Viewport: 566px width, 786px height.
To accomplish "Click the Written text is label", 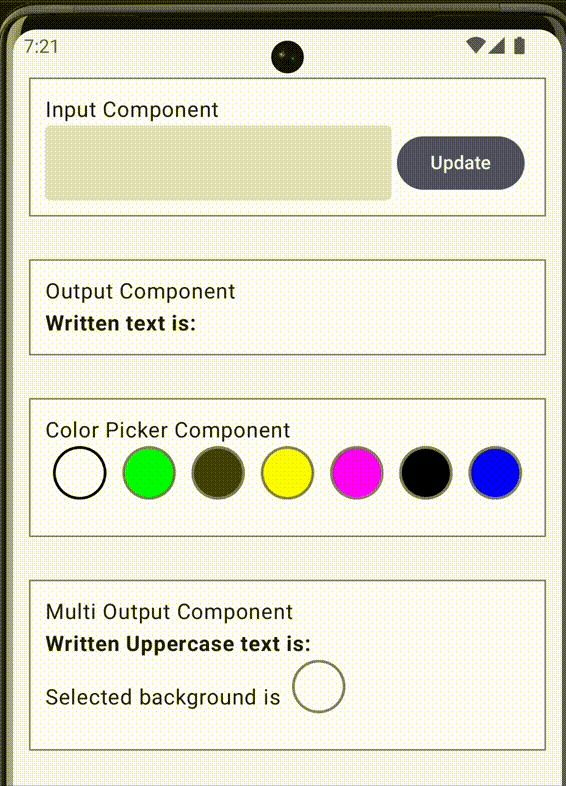I will [121, 323].
